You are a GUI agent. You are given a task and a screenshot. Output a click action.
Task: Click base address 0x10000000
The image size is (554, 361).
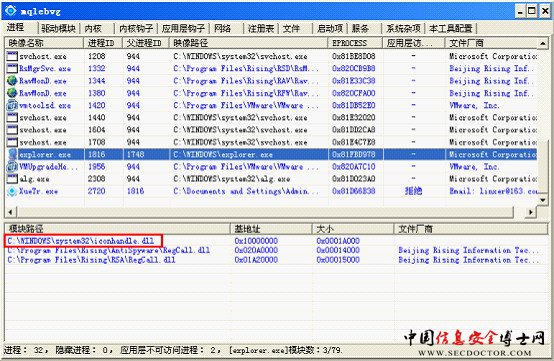coord(256,241)
